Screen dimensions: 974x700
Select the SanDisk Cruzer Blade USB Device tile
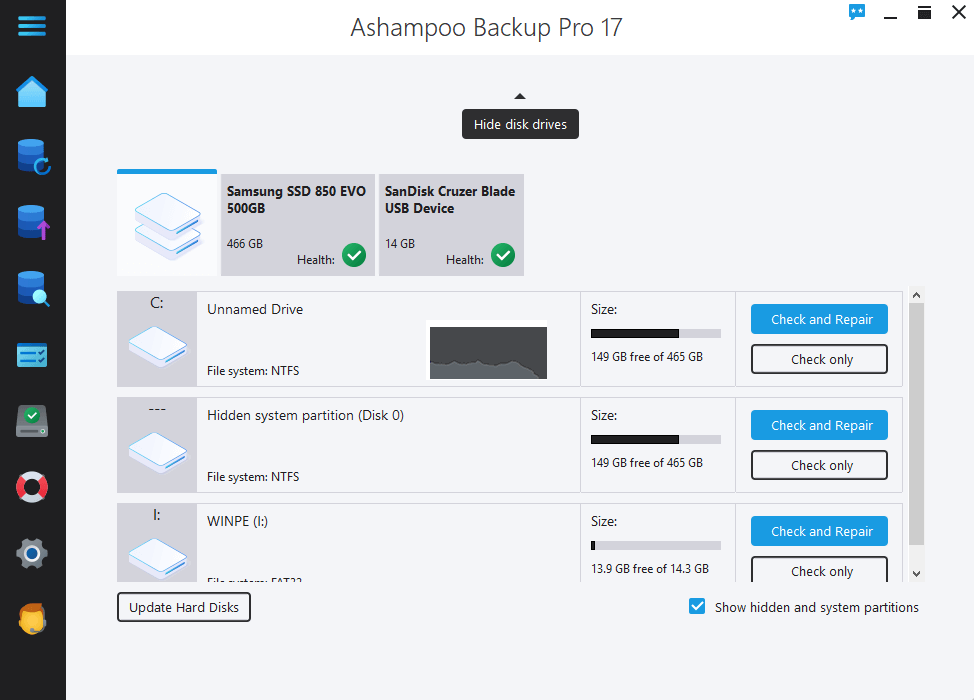[450, 224]
